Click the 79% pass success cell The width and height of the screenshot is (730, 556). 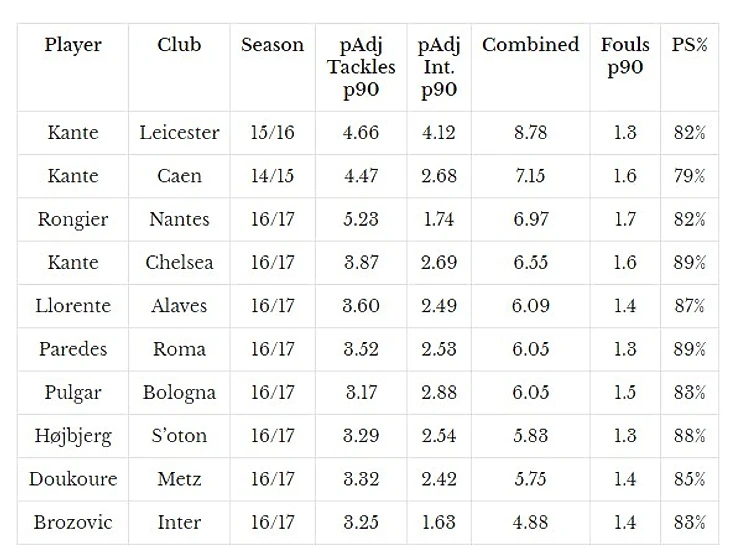click(x=690, y=176)
